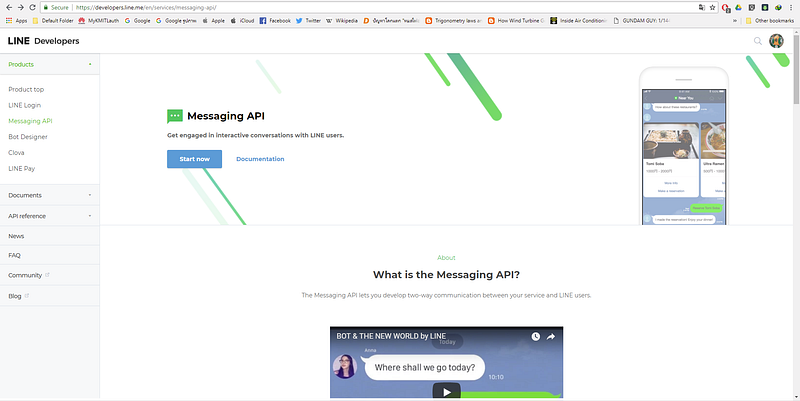Viewport: 800px width, 401px height.
Task: Open Clova in the sidebar
Action: point(16,153)
